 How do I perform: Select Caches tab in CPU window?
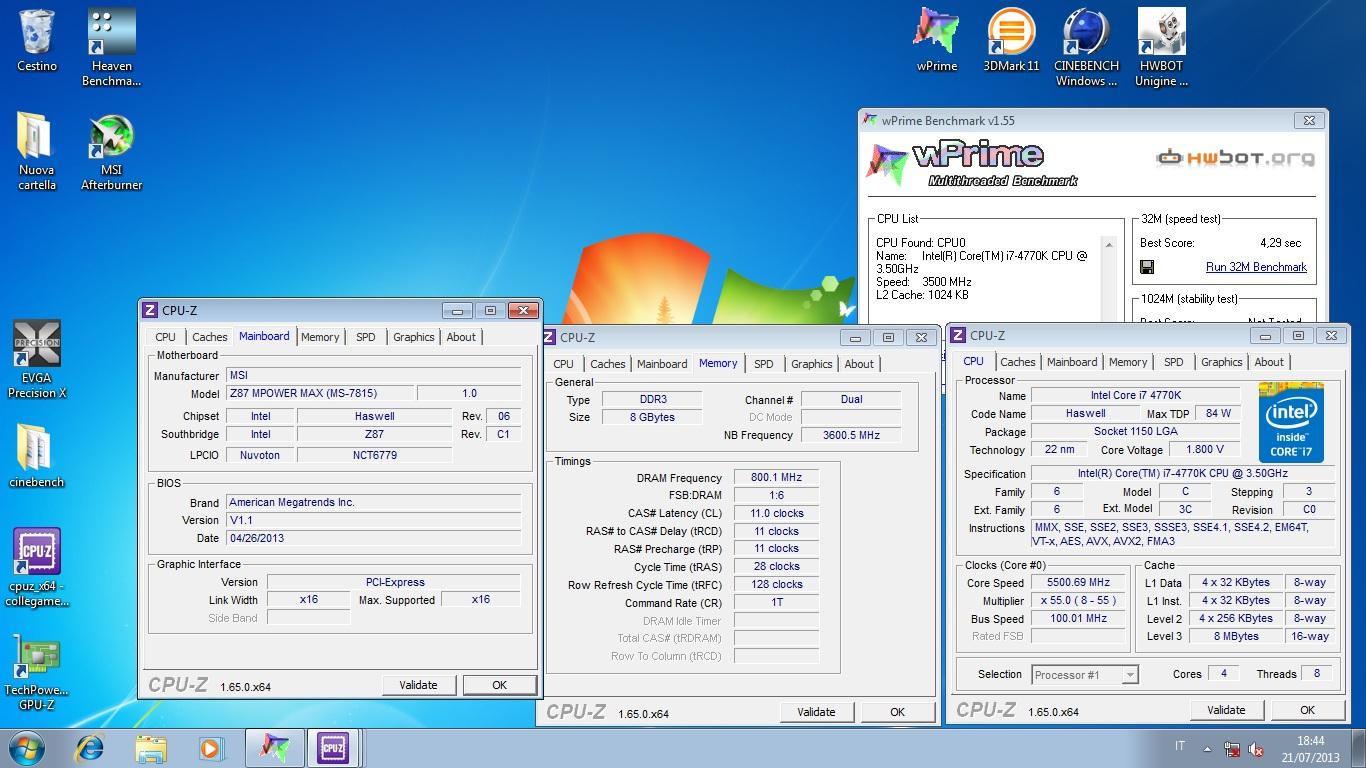1018,362
